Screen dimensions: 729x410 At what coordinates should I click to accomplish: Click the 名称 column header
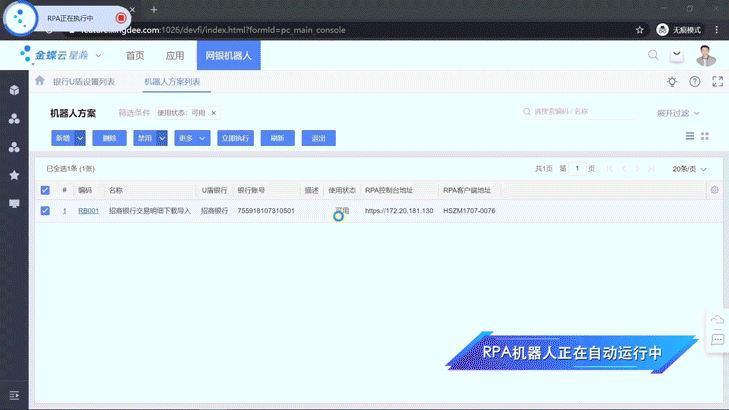[x=116, y=190]
